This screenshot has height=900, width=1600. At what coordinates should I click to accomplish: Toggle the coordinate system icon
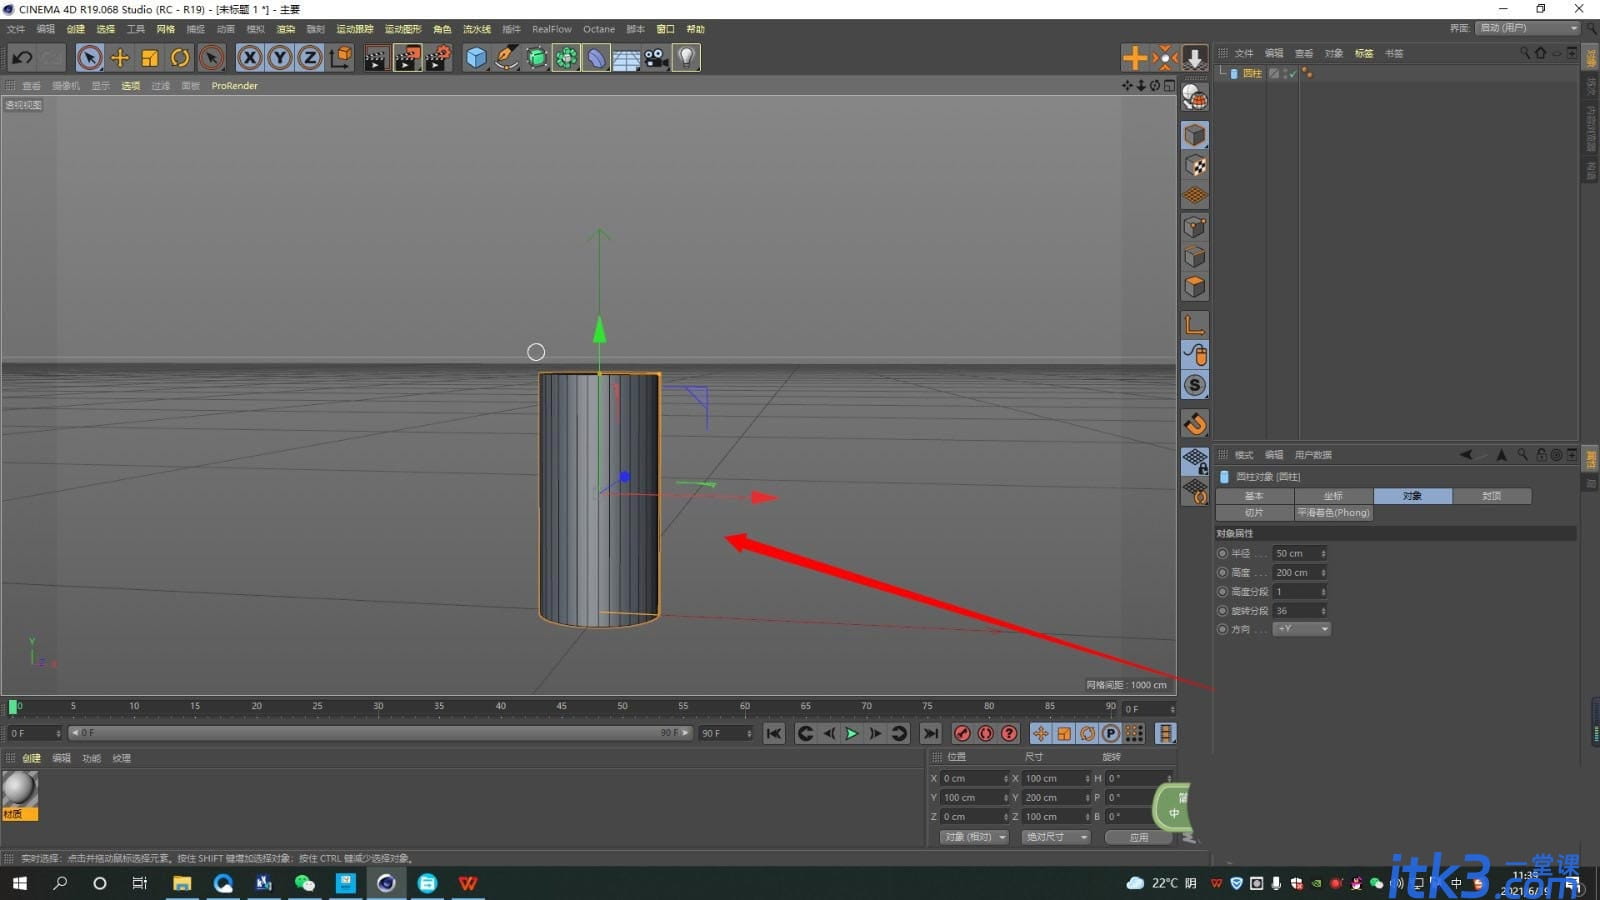(340, 58)
